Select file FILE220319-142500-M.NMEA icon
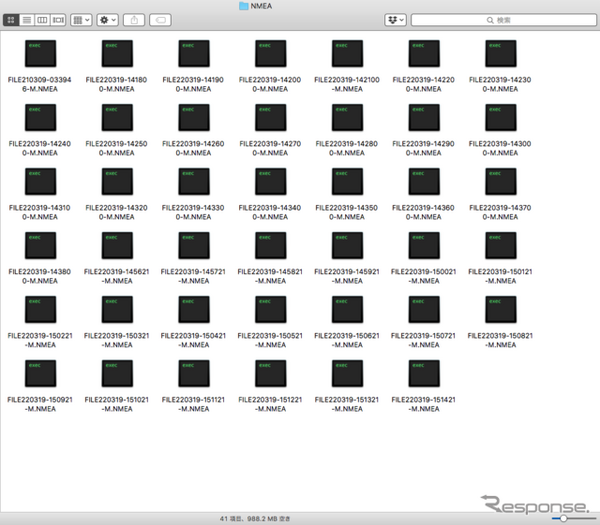This screenshot has height=525, width=600. tap(117, 117)
